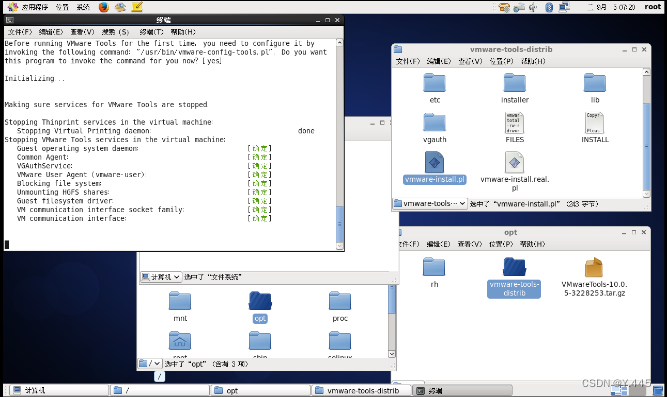
Task: Select the mnt folder in root window
Action: 180,301
